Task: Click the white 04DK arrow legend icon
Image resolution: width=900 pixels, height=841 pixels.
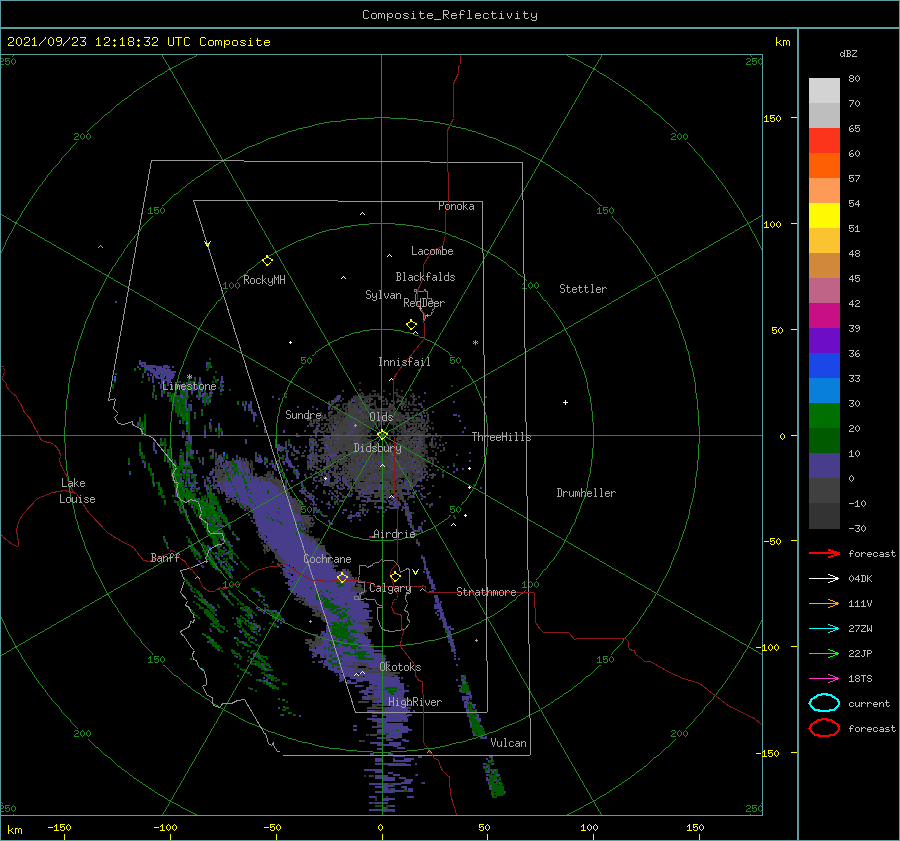Action: pyautogui.click(x=824, y=578)
